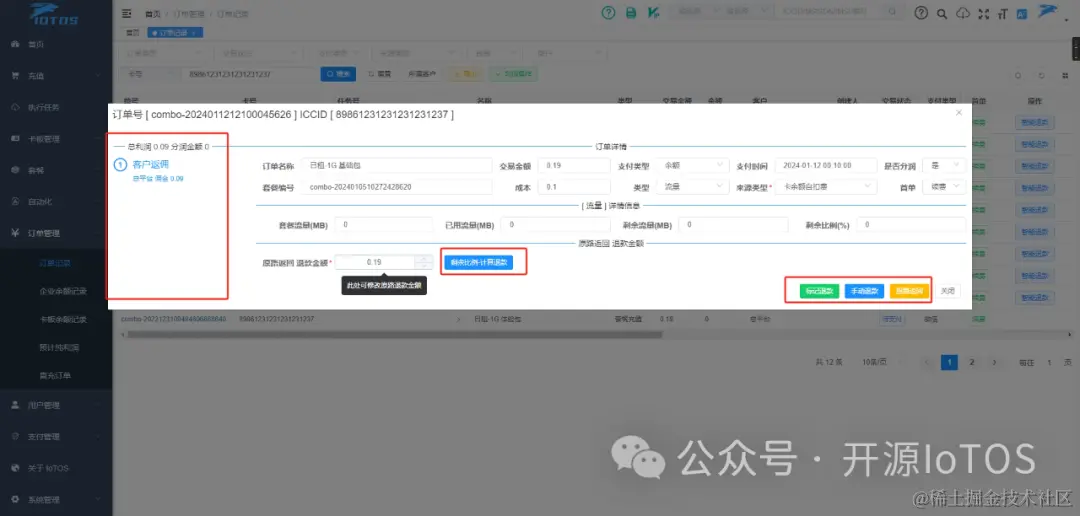Select 订单记录 submenu item
Screen dimensions: 1080x516
click(56, 262)
